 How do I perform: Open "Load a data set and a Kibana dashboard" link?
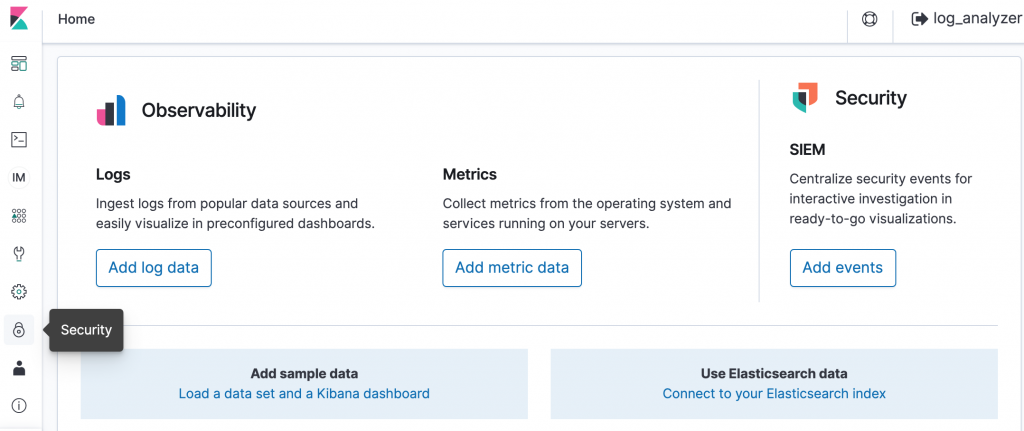click(x=304, y=394)
